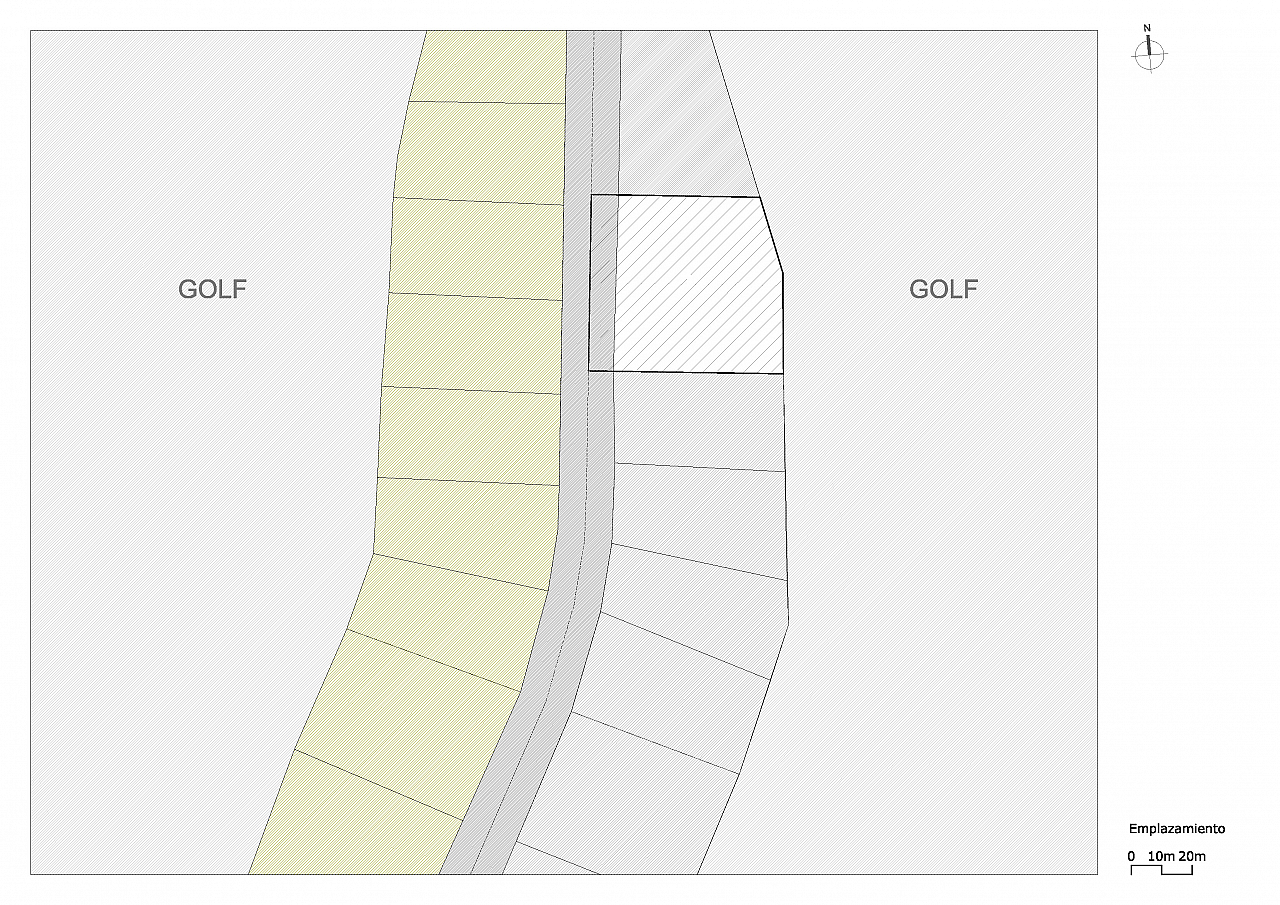Click the north arrow compass symbol
1280x905 pixels.
(x=1150, y=56)
